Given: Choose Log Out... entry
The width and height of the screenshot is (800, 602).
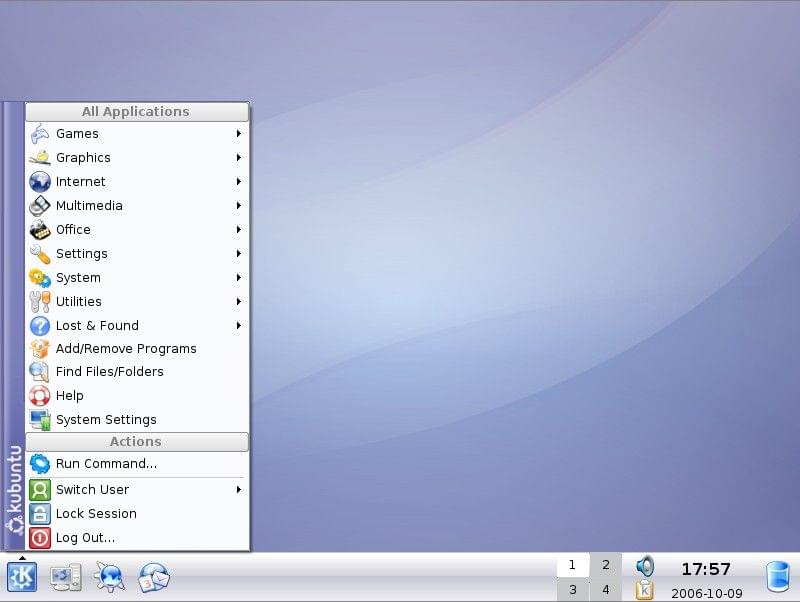Looking at the screenshot, I should 137,538.
